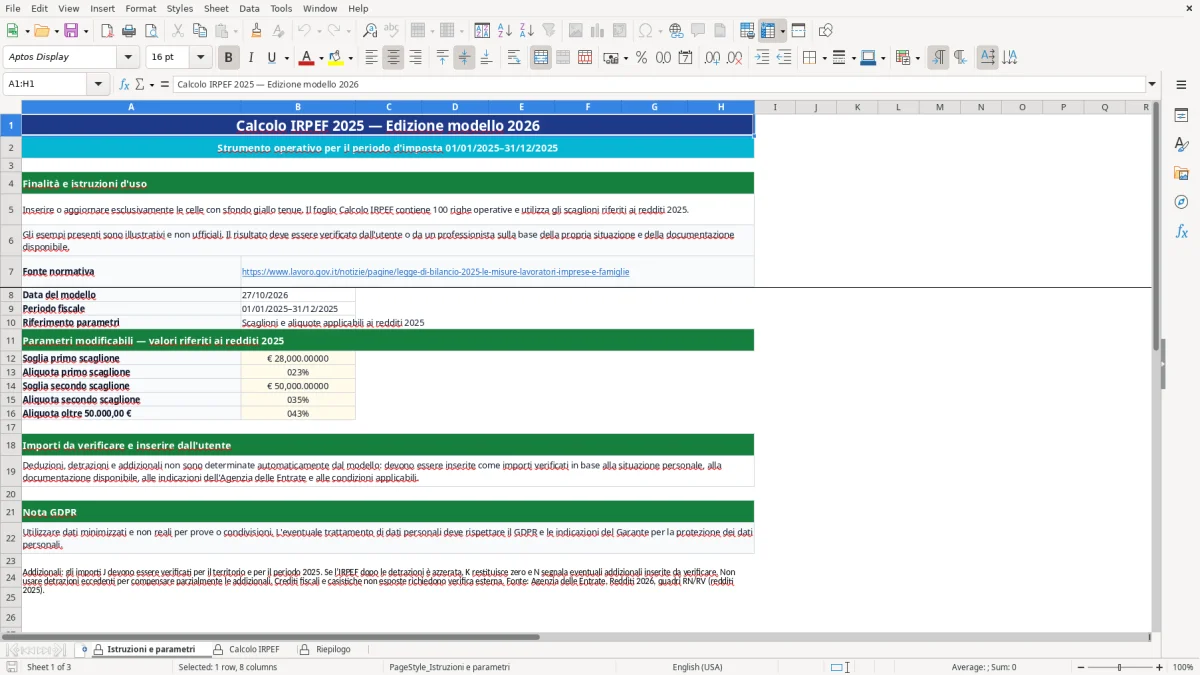Viewport: 1200px width, 675px height.
Task: Toggle Italic formatting
Action: tap(250, 58)
